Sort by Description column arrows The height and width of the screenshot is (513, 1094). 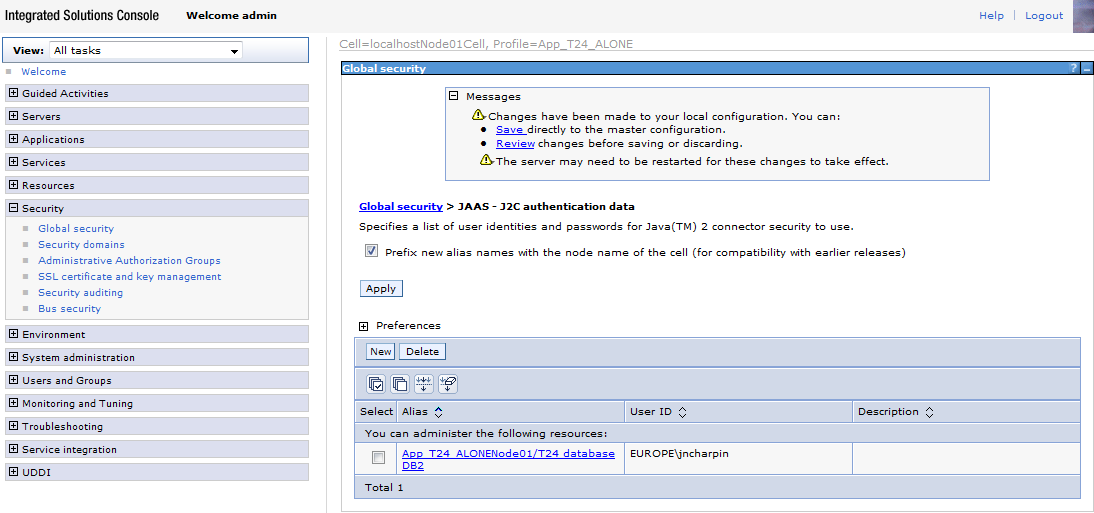[x=929, y=412]
